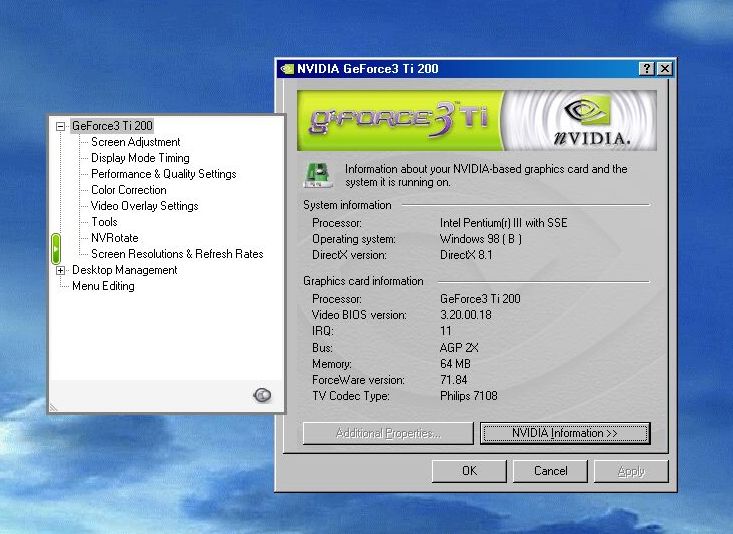Click the '64 MB' memory value

455,364
